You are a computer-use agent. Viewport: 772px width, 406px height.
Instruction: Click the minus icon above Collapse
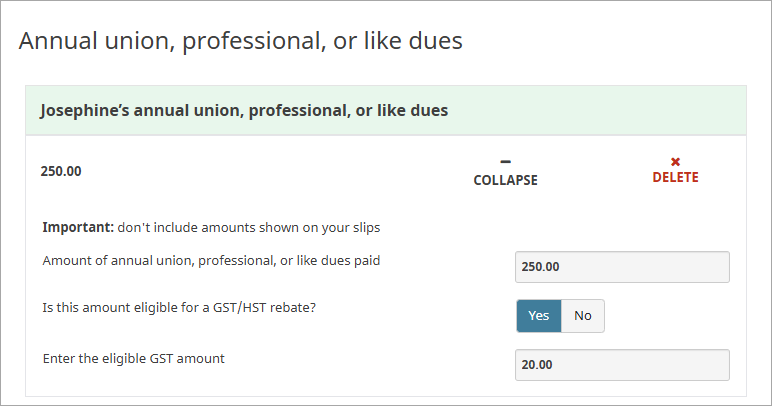click(505, 162)
